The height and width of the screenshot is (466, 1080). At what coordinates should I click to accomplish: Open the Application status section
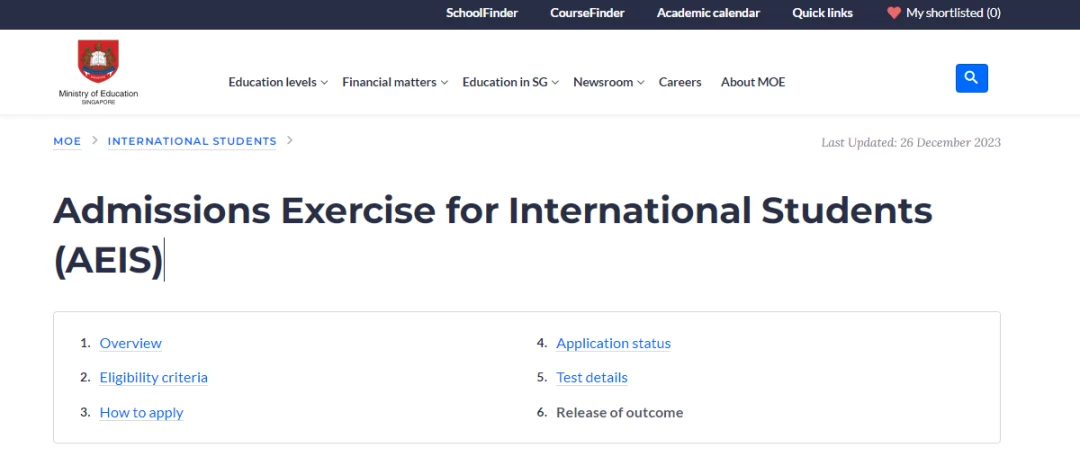[613, 343]
